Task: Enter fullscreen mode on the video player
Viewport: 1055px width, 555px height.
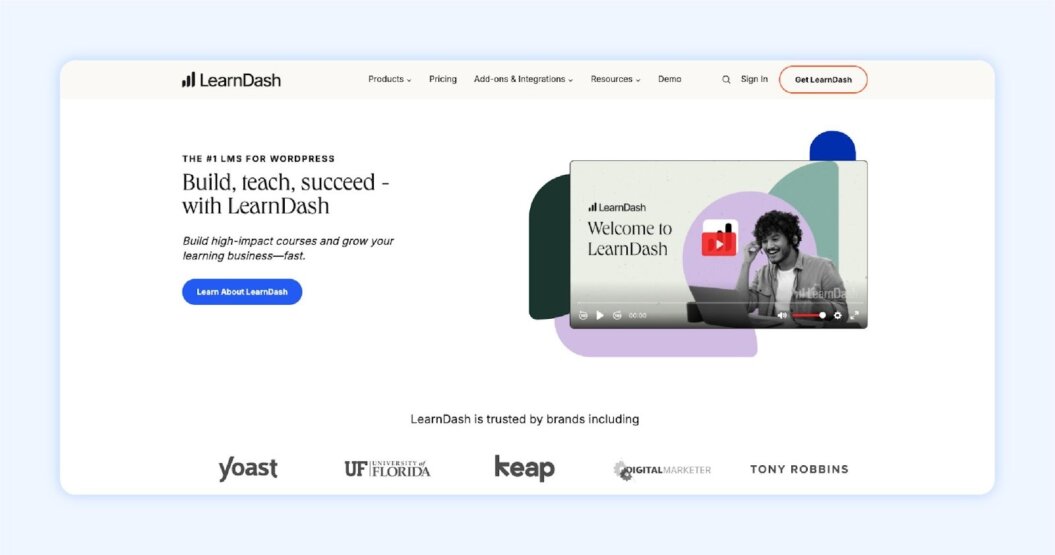Action: coord(854,315)
